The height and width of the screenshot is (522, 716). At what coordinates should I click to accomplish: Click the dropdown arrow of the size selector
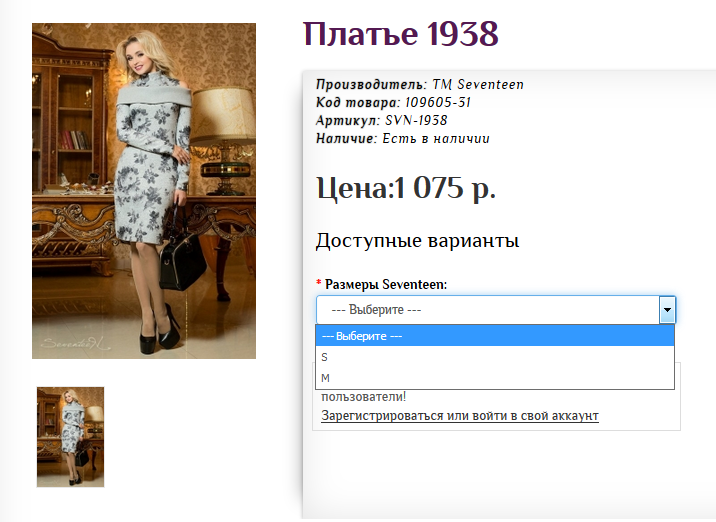[x=667, y=310]
